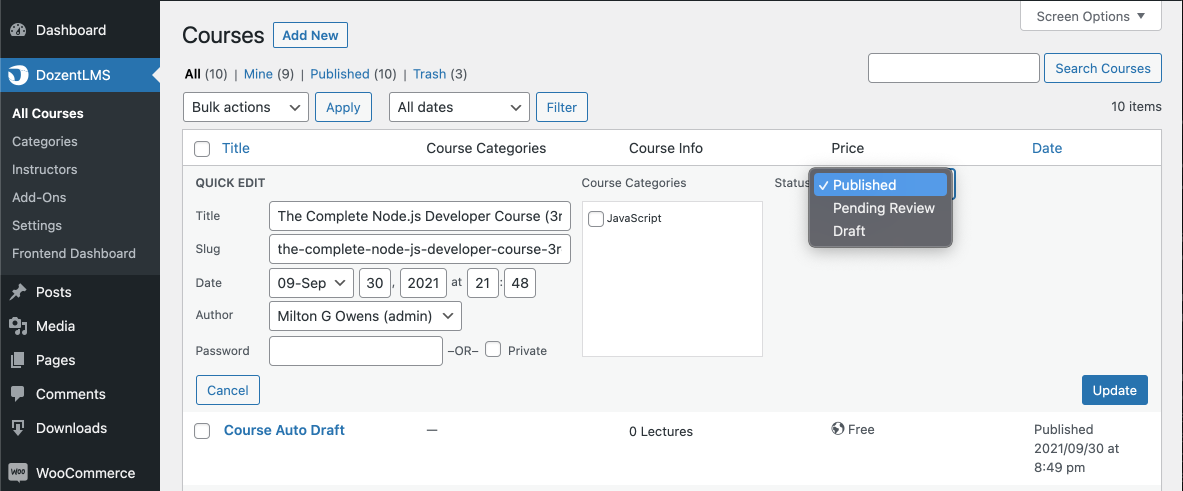This screenshot has width=1183, height=491.
Task: Click the Search Courses button
Action: [x=1102, y=68]
